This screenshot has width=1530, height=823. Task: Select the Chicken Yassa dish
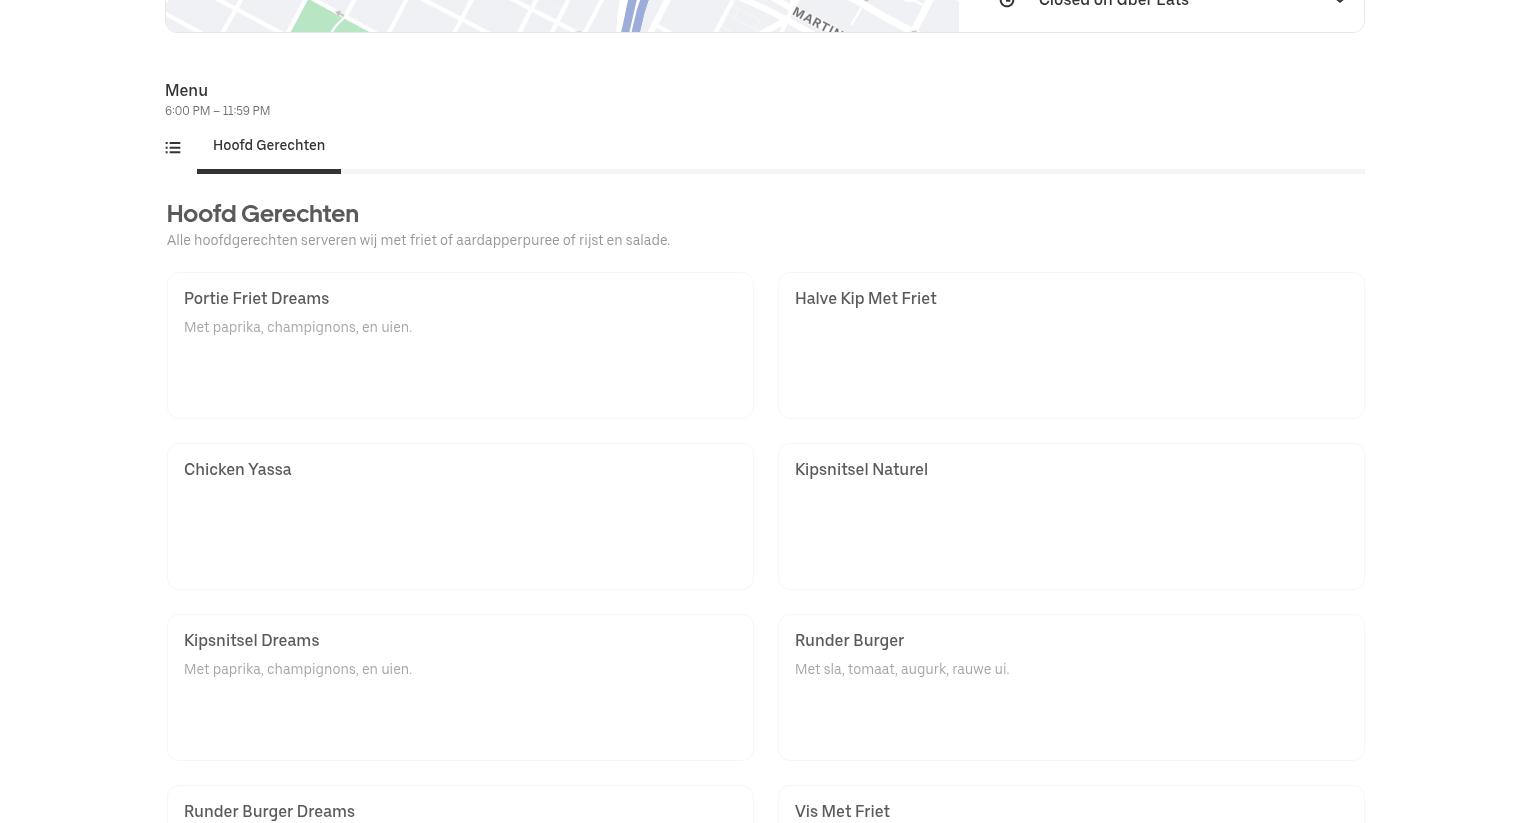click(x=459, y=516)
